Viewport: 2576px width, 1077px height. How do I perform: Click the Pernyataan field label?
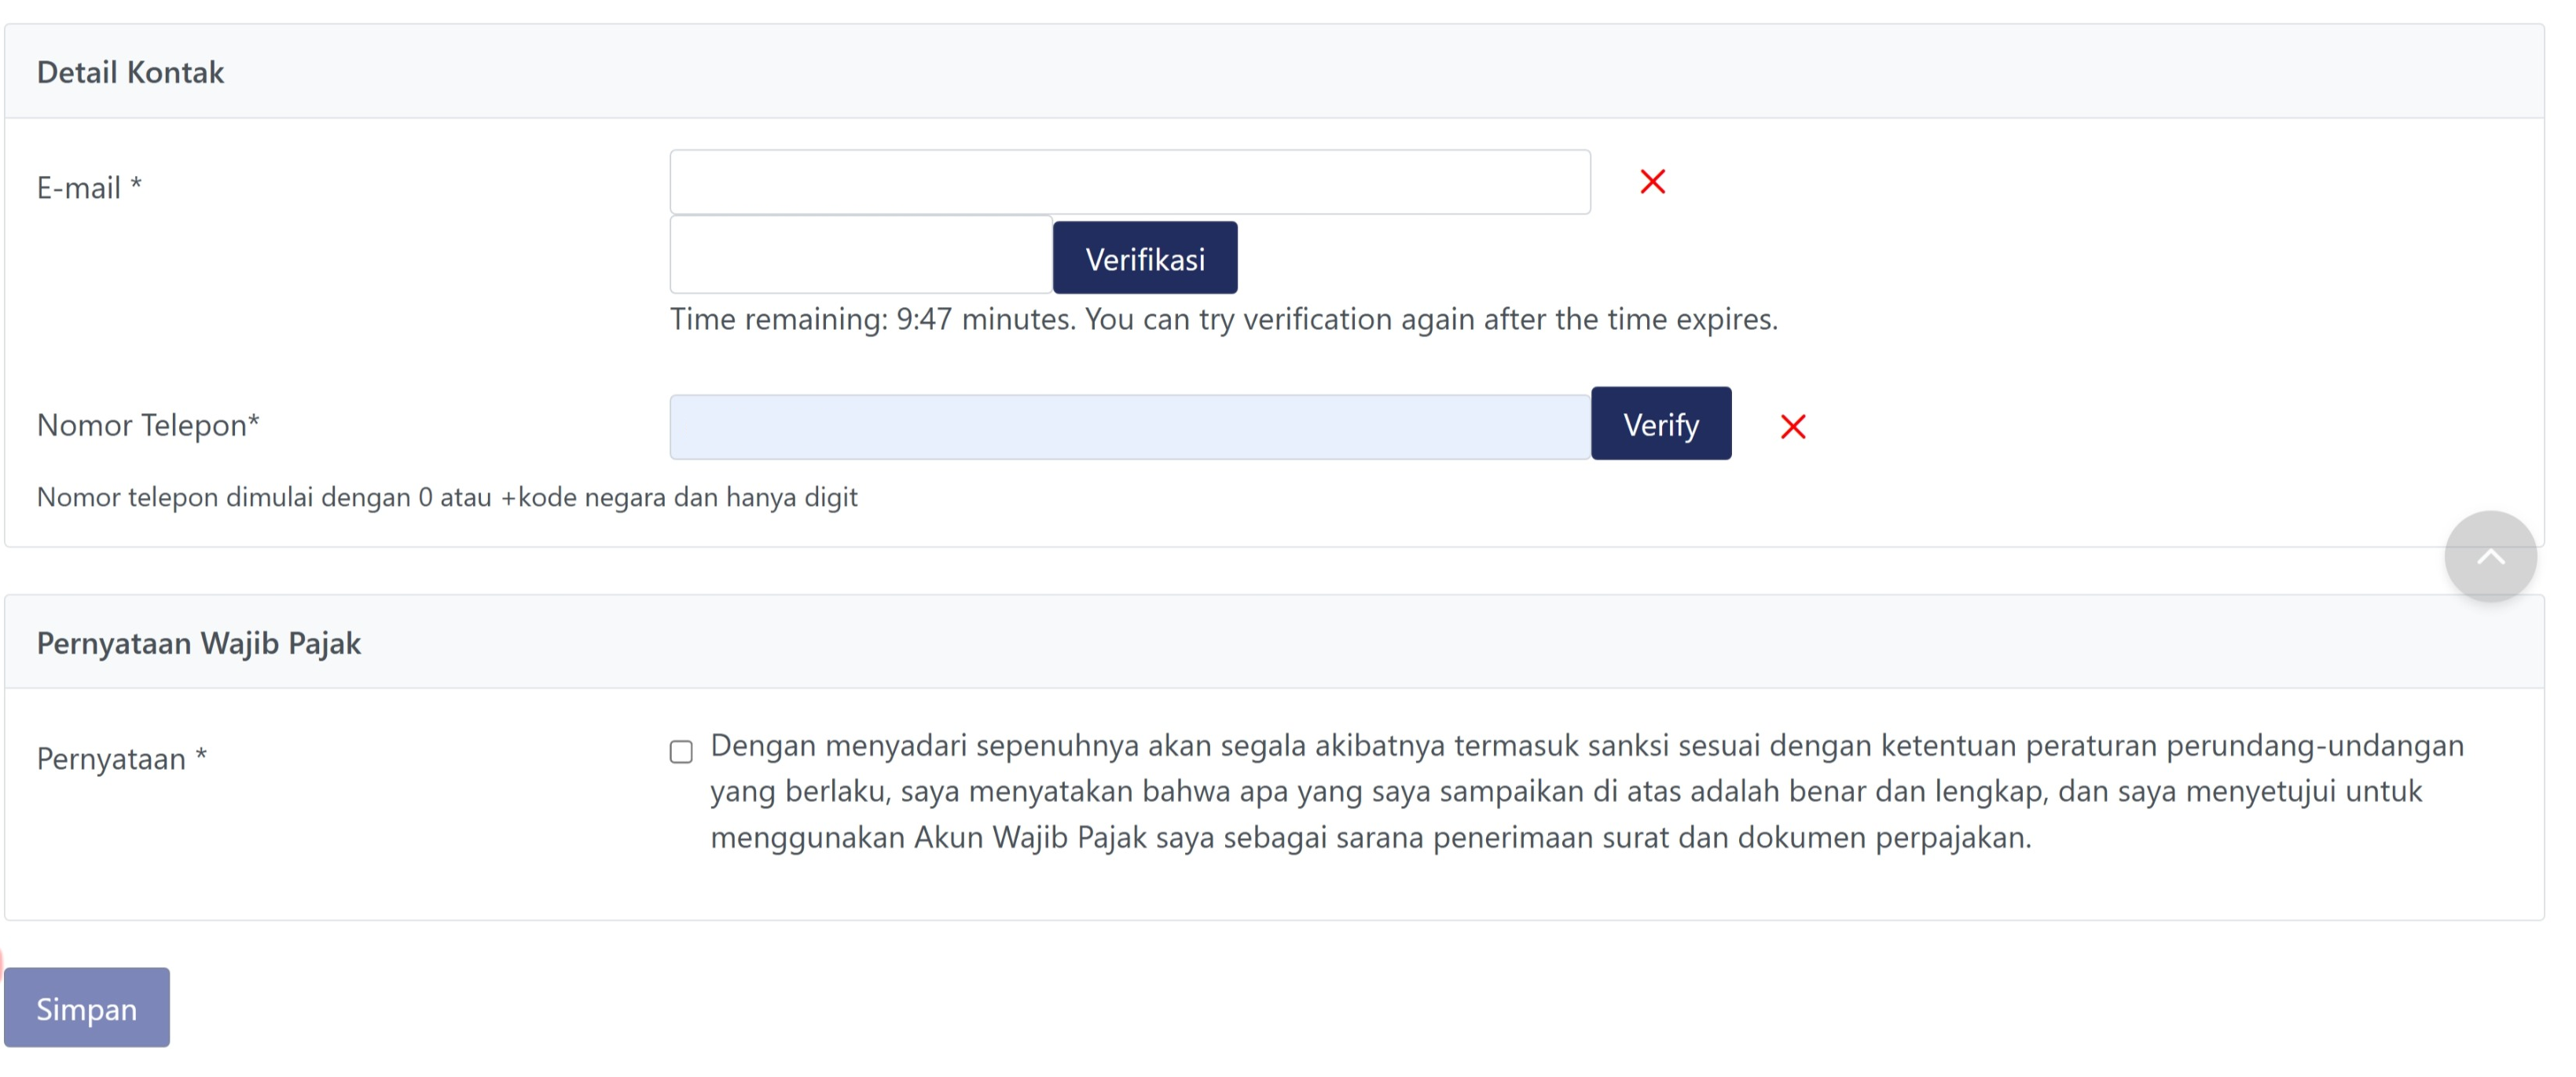point(121,759)
